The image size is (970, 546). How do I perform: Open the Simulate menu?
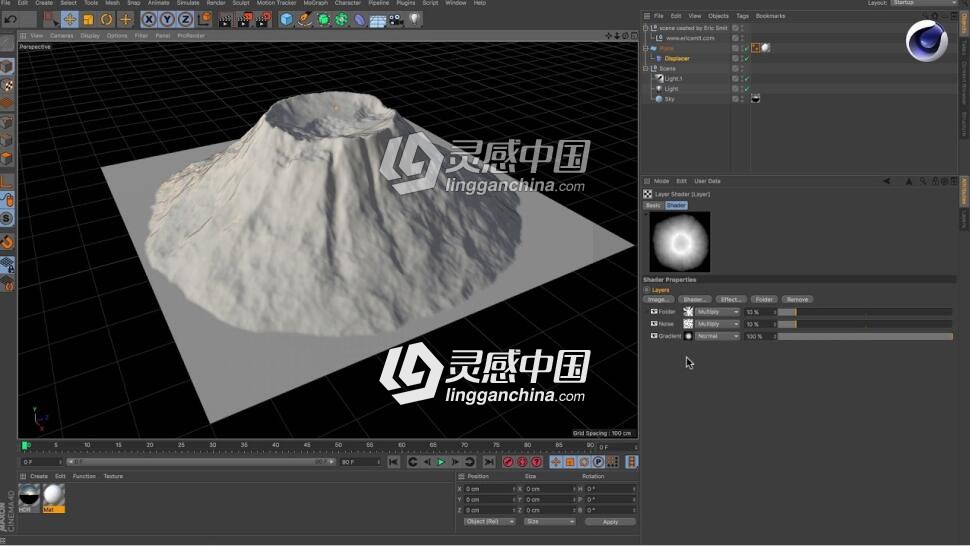(x=188, y=3)
